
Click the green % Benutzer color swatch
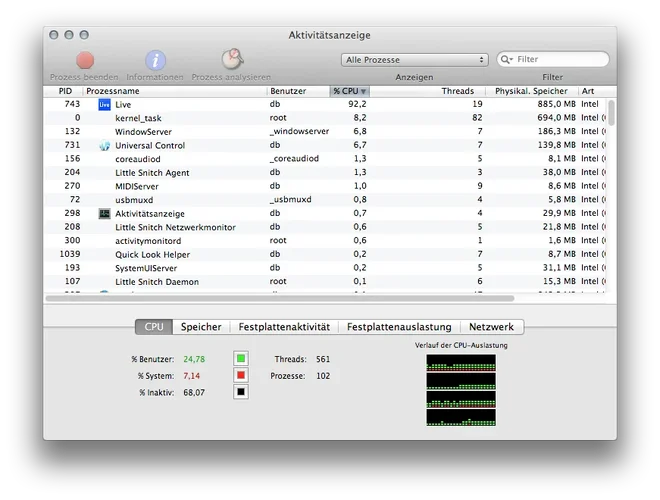coord(240,359)
